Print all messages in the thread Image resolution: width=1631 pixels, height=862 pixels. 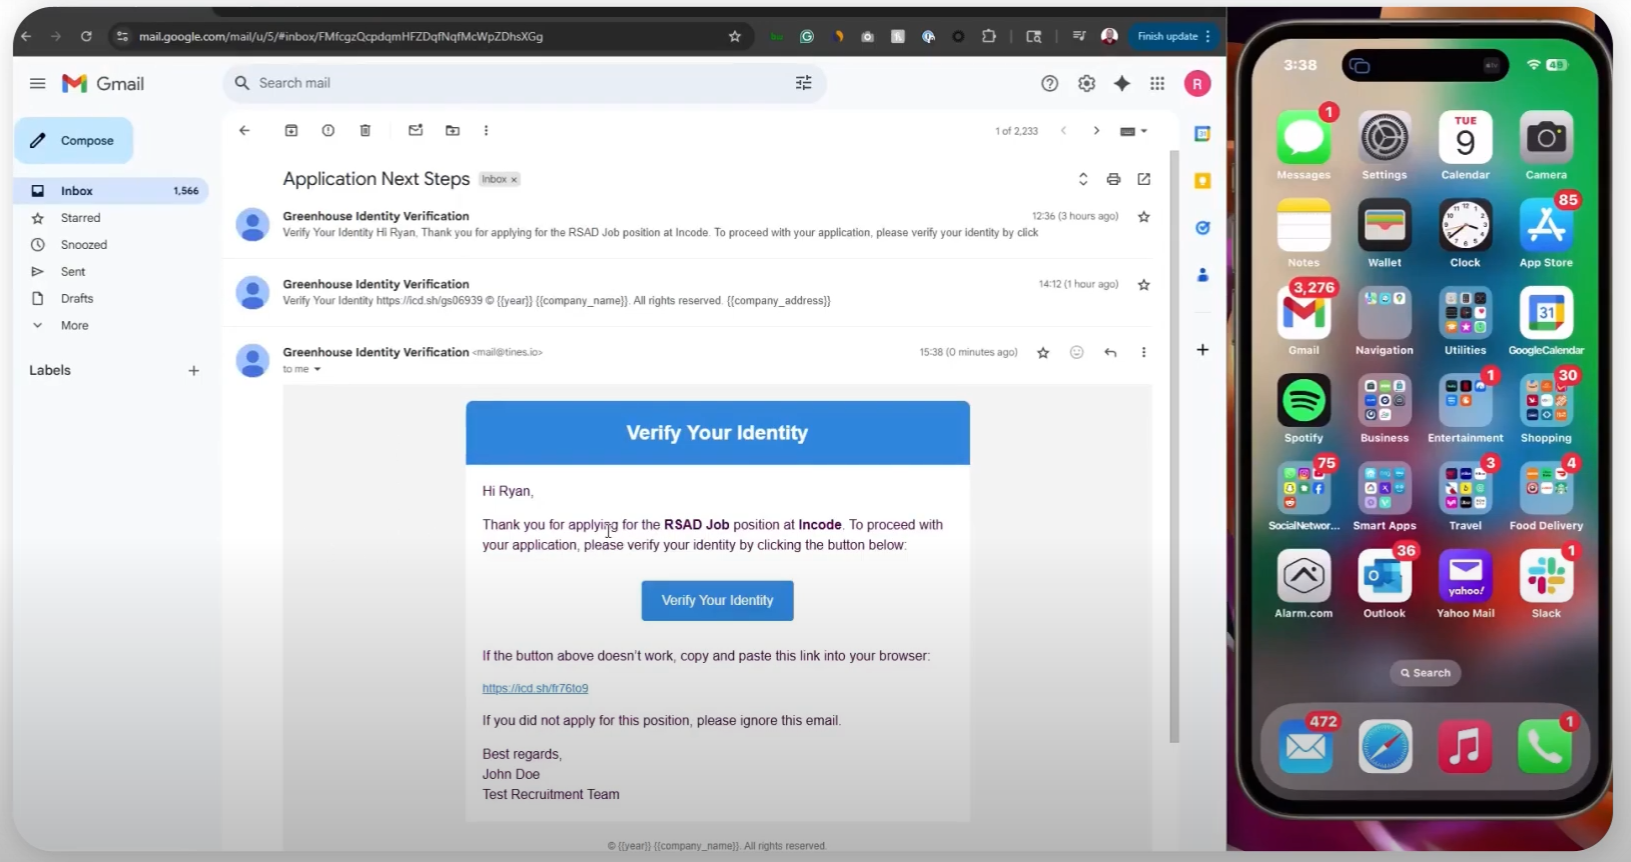point(1113,179)
